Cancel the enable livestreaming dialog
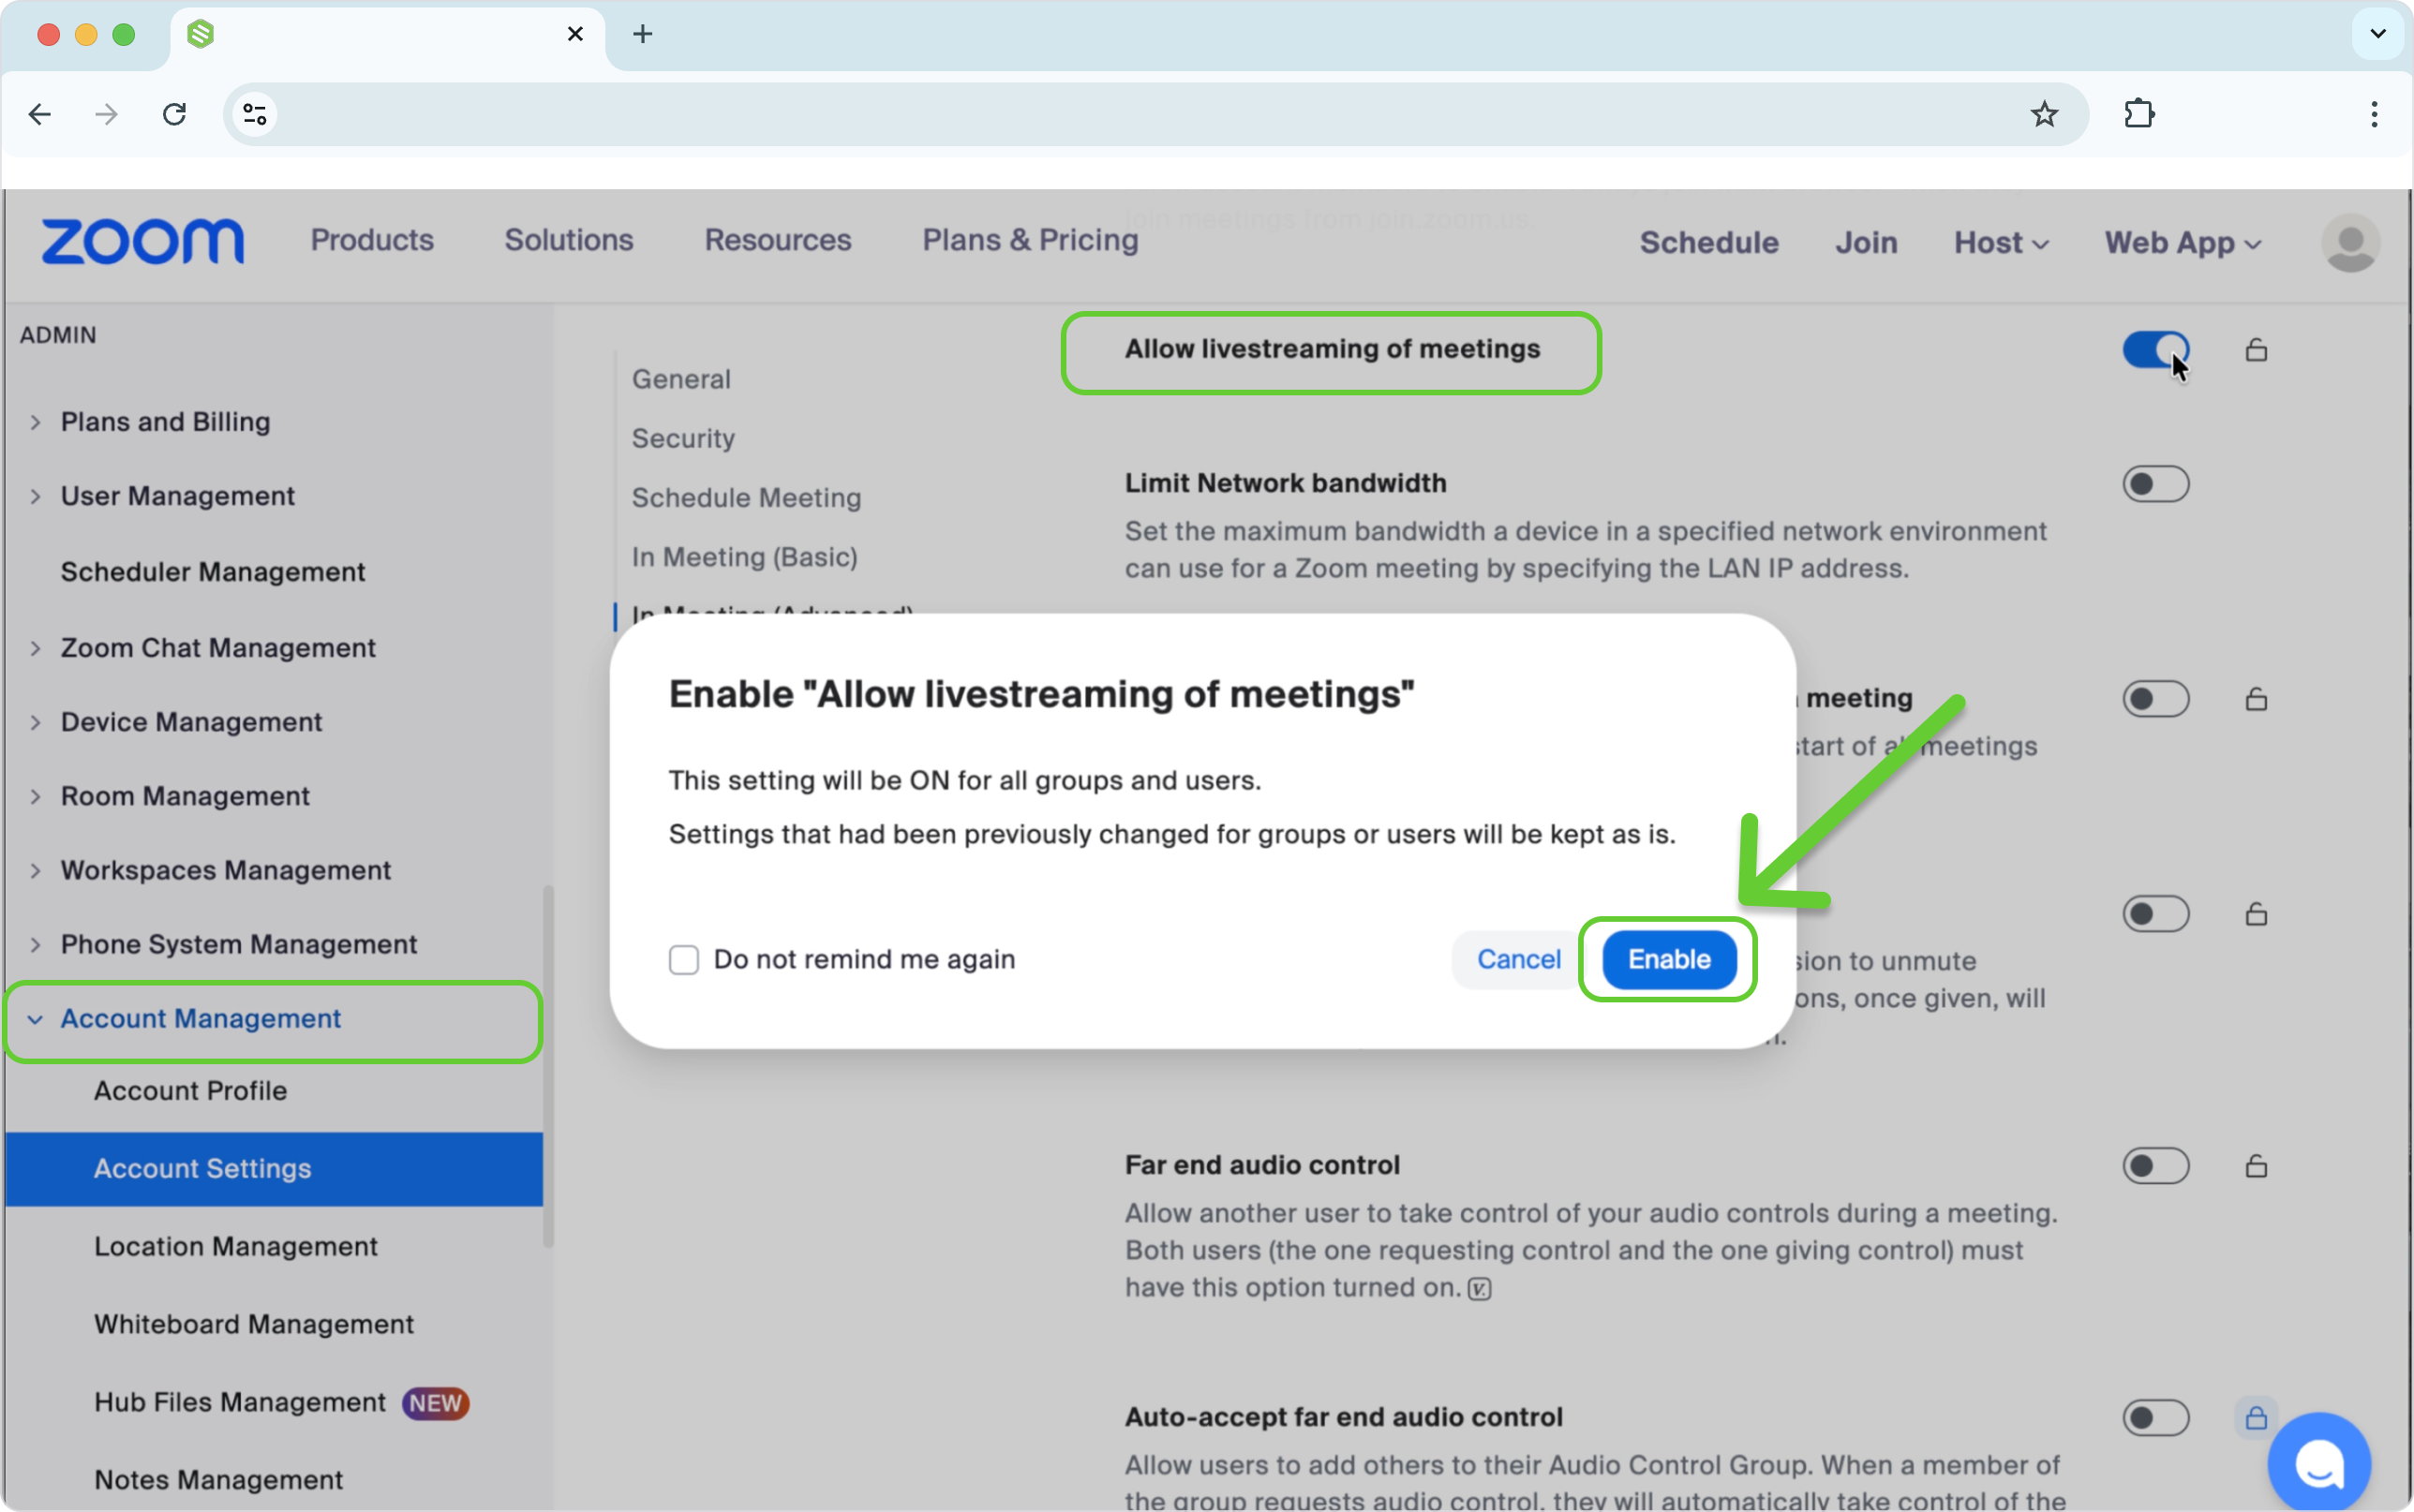This screenshot has height=1512, width=2414. tap(1518, 960)
